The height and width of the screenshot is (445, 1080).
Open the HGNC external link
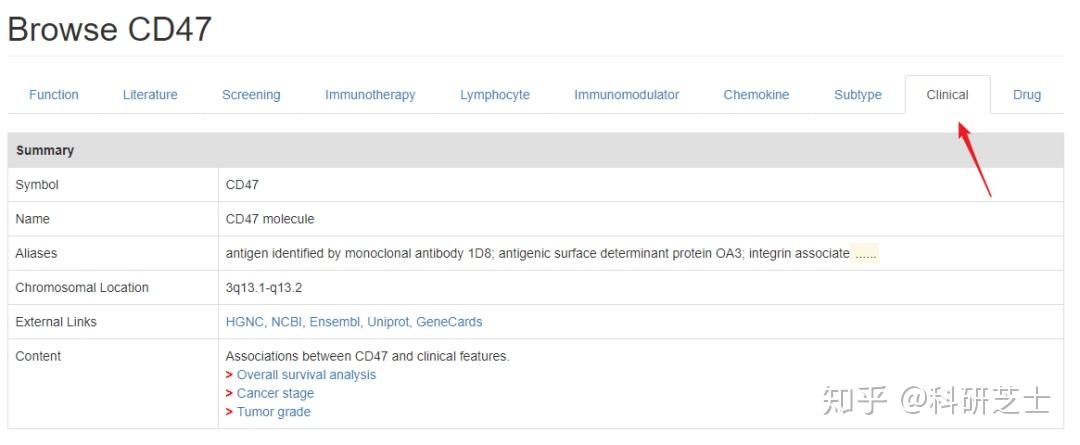tap(245, 322)
